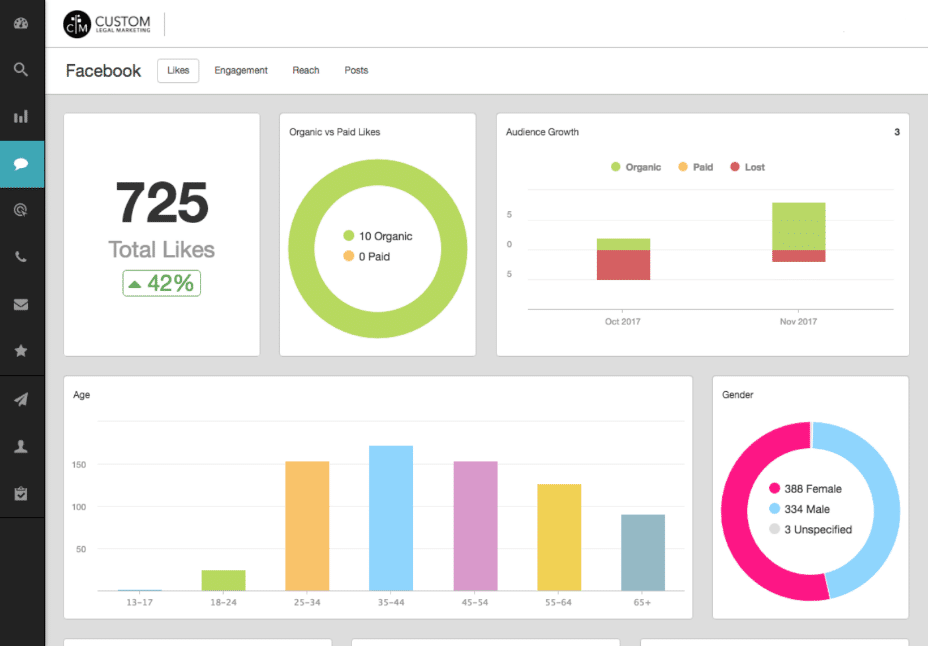Toggle the 334 Male legend entry

coord(800,509)
